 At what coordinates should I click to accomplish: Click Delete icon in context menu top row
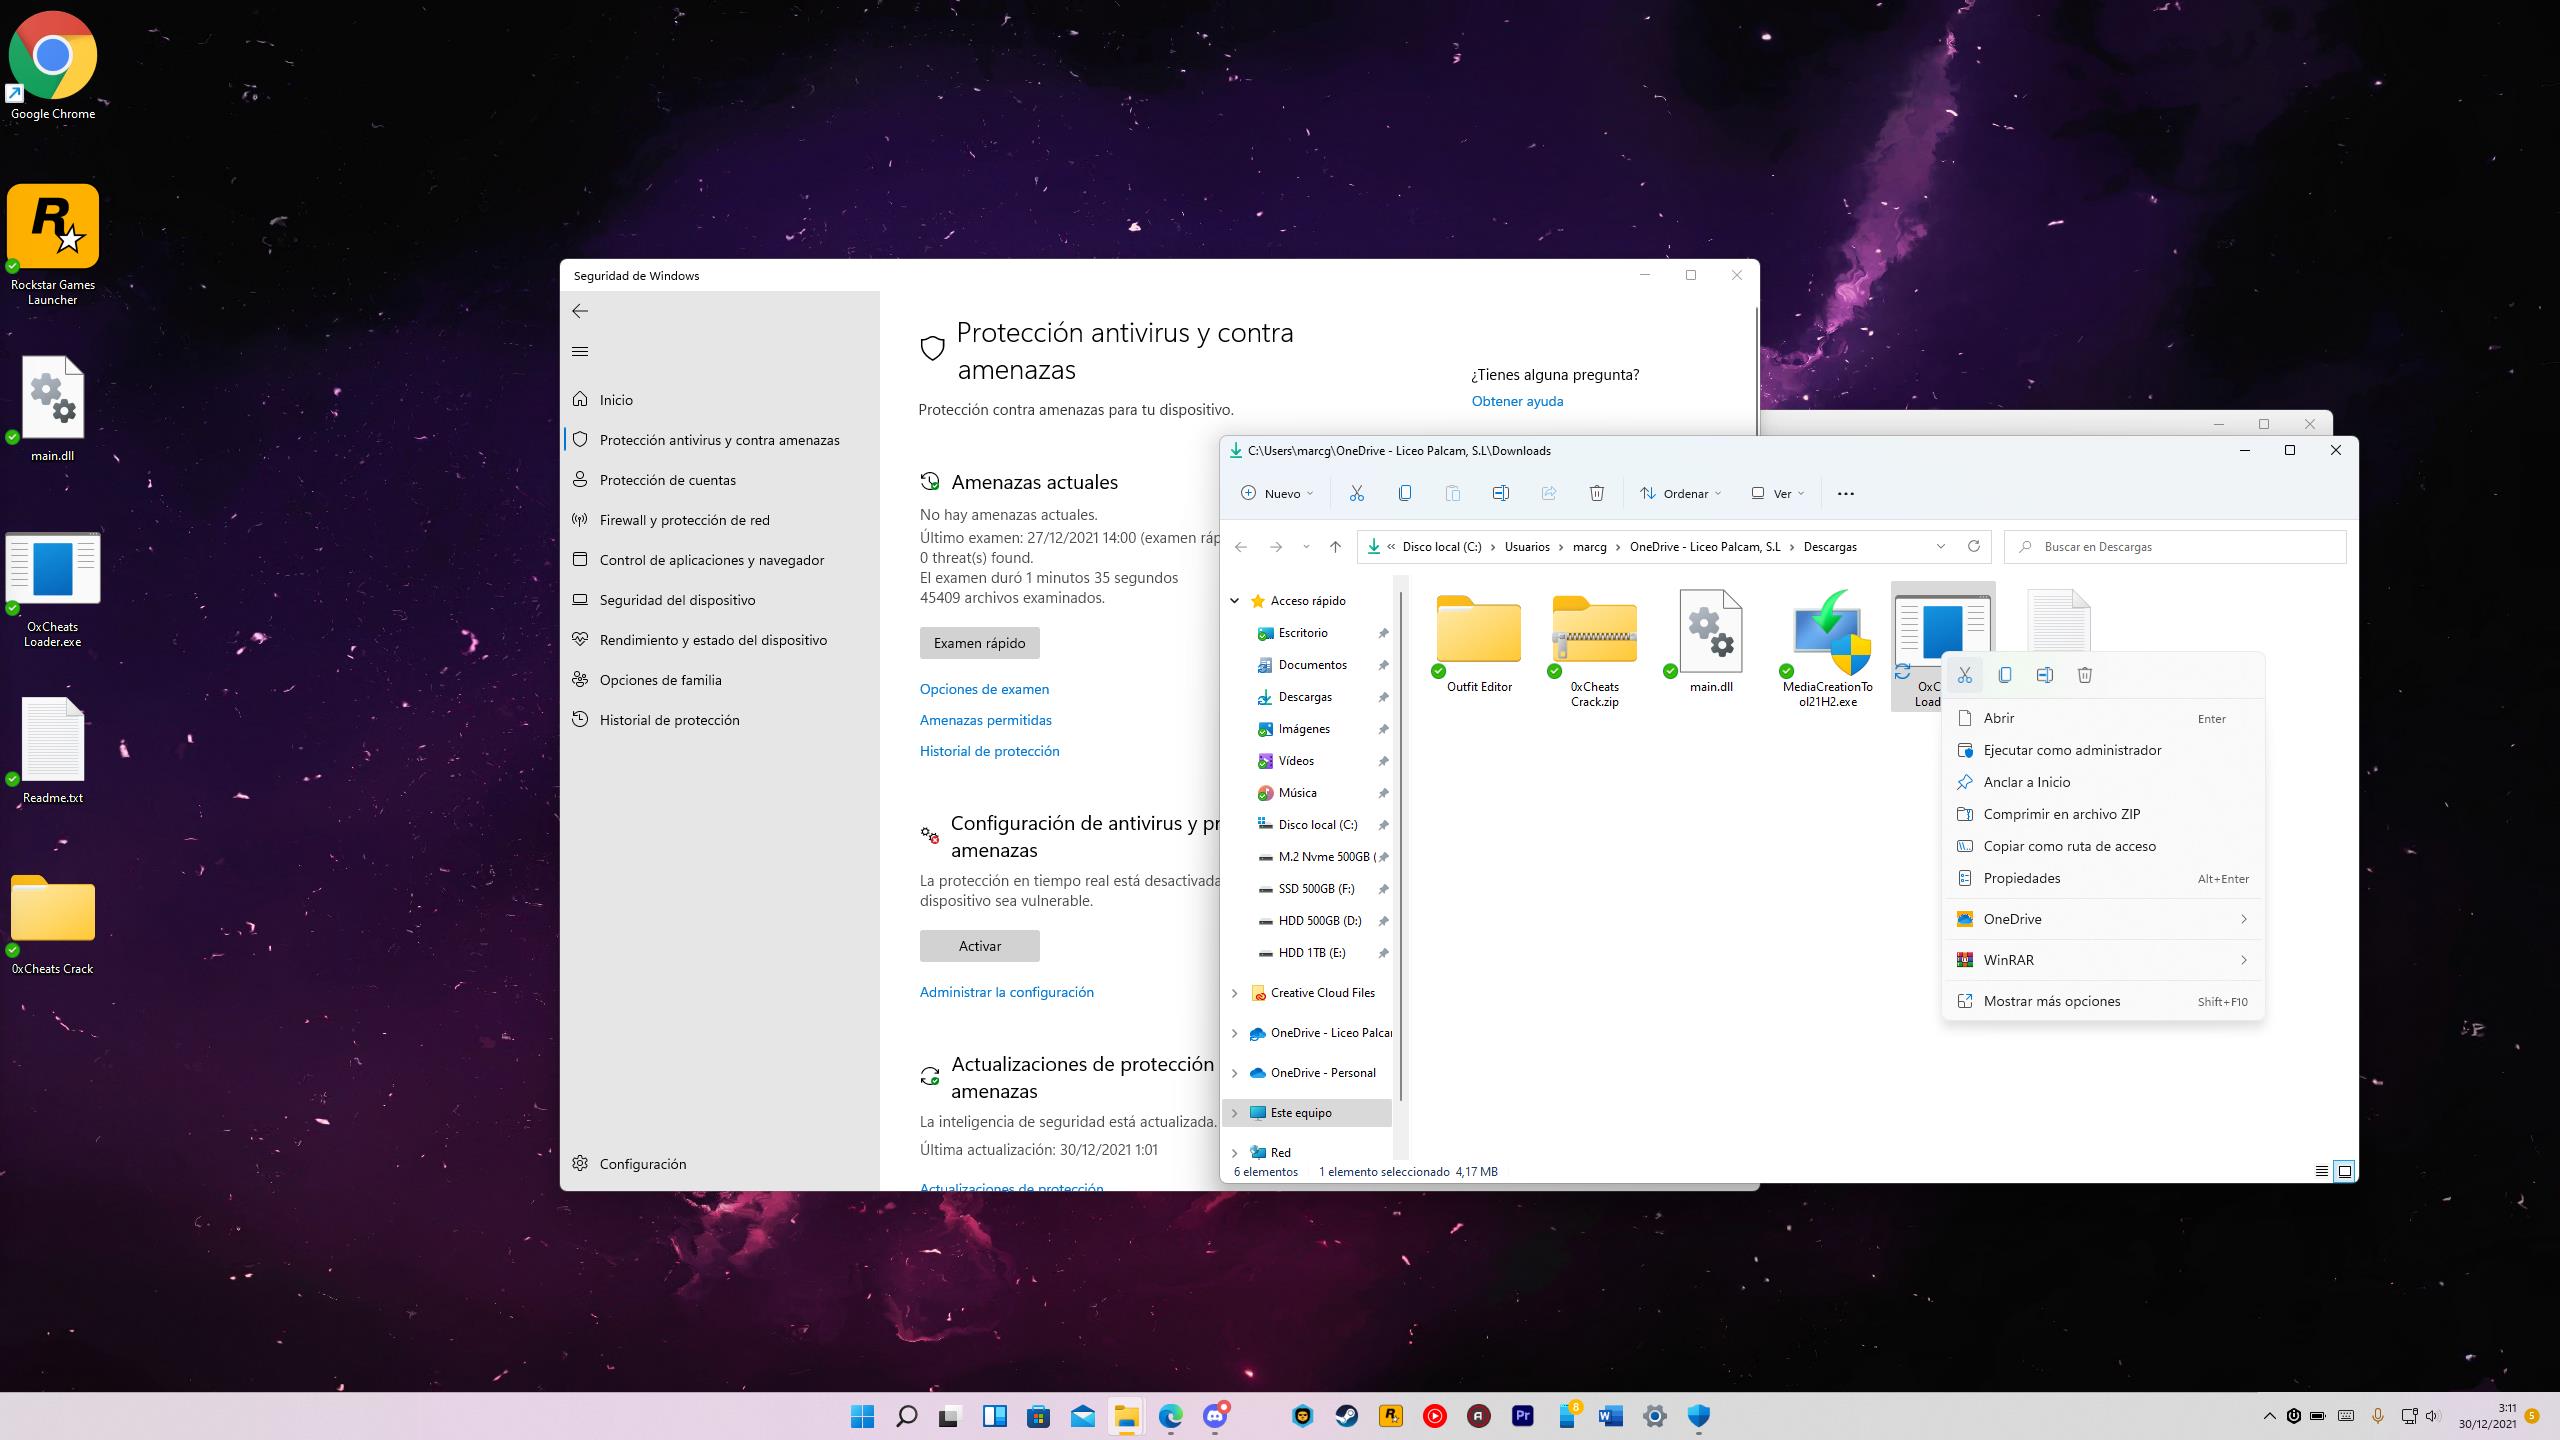point(2085,675)
